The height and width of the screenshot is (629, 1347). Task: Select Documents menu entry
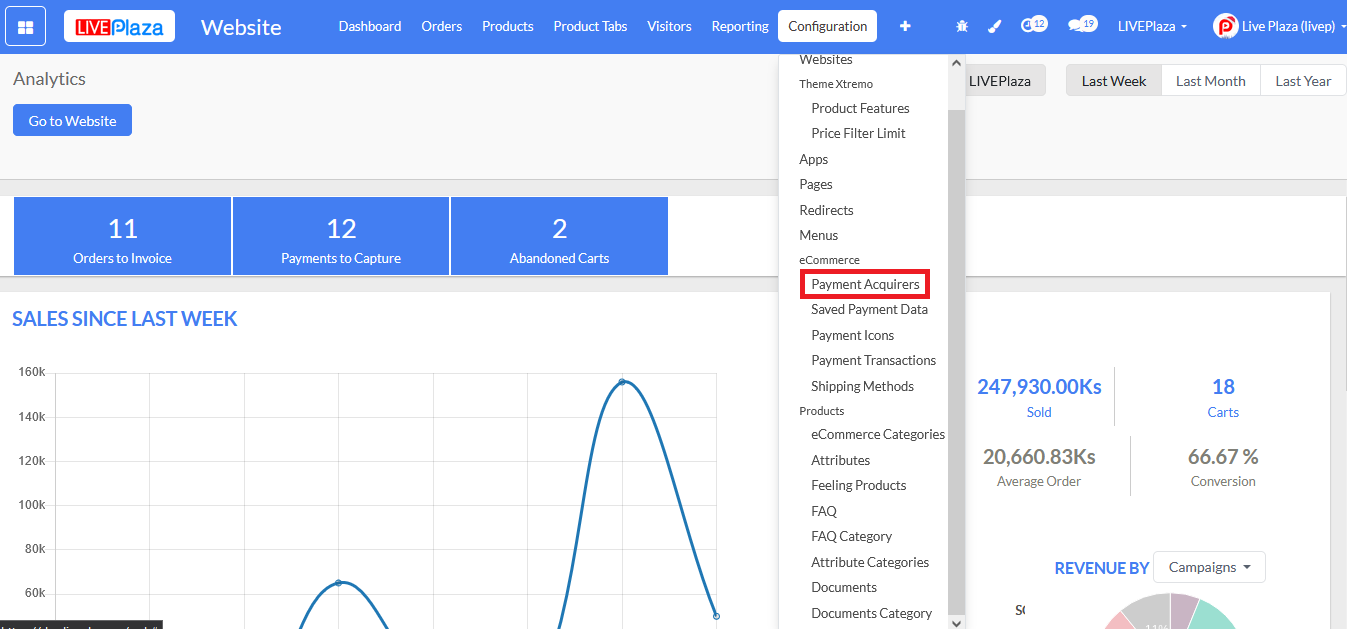(x=844, y=587)
